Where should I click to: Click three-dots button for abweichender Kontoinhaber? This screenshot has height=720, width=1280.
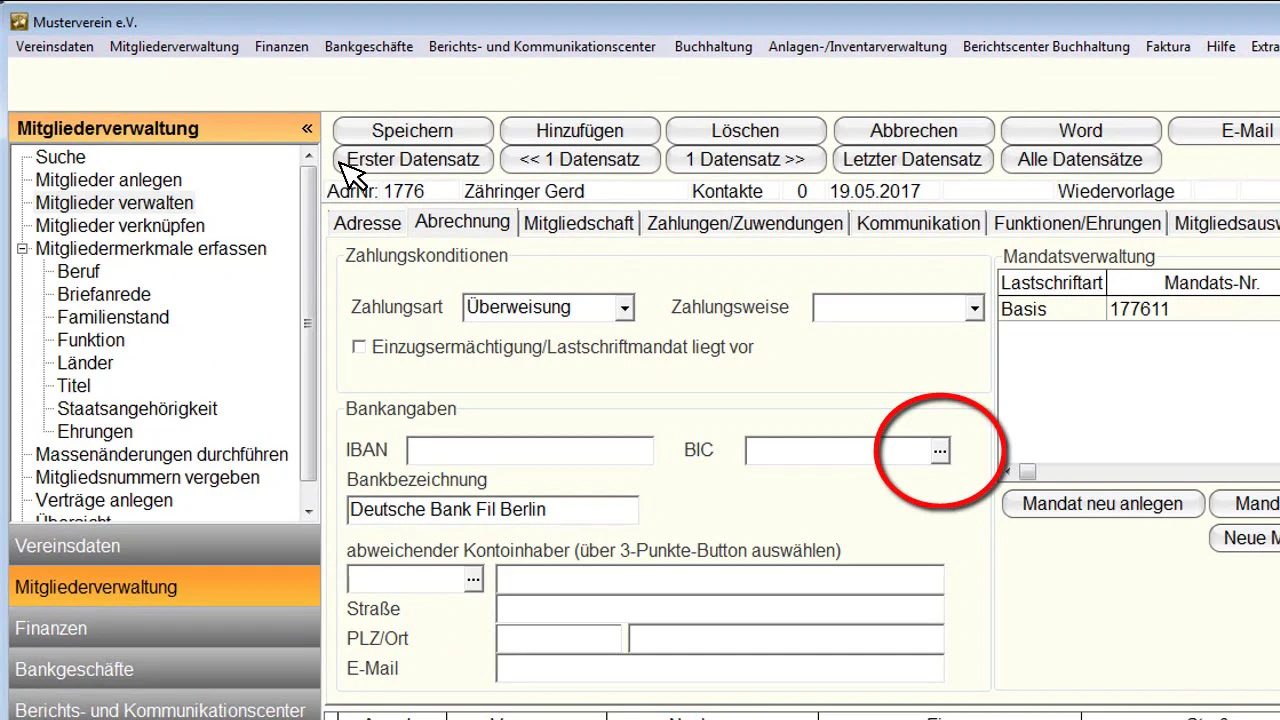pyautogui.click(x=473, y=579)
